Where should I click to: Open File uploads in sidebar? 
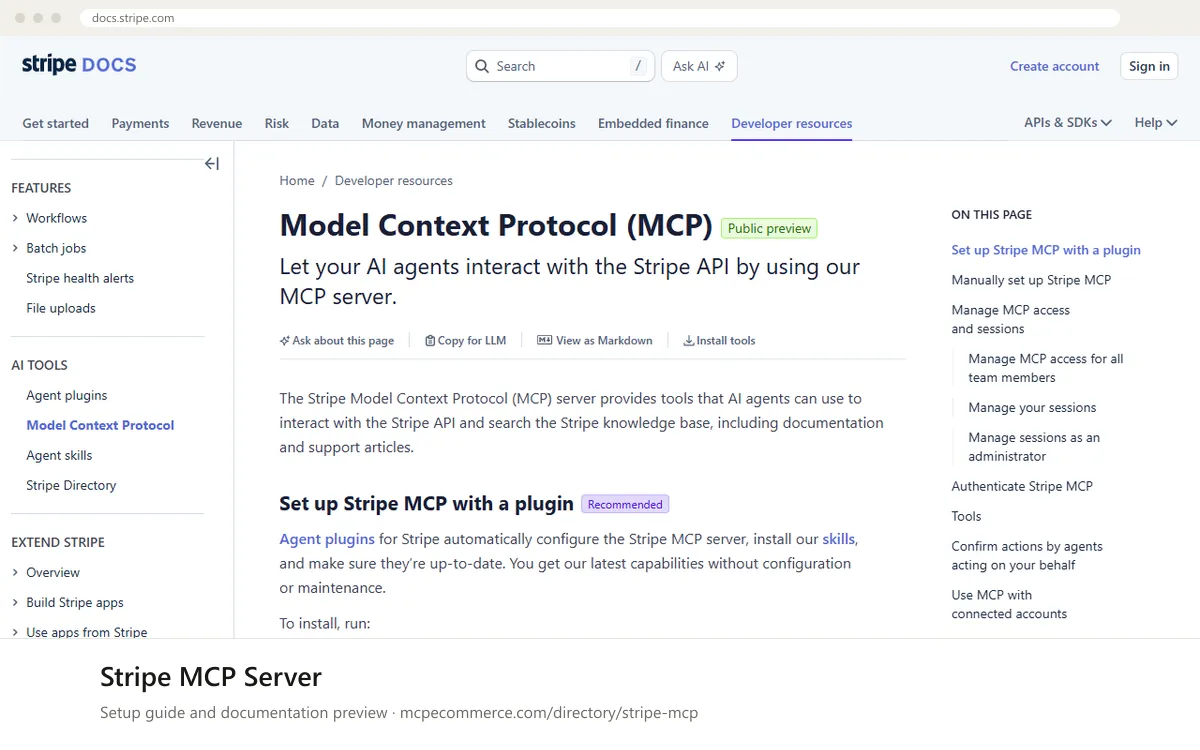click(61, 308)
